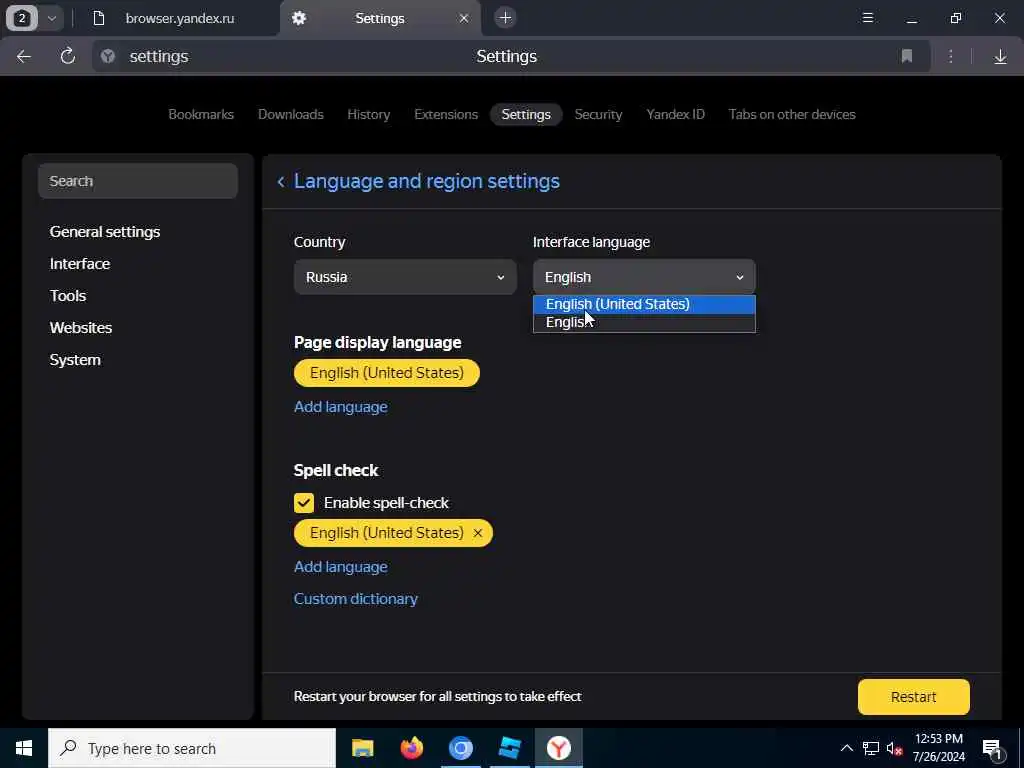Switch to the browser.yandex.ru tab

(x=180, y=18)
